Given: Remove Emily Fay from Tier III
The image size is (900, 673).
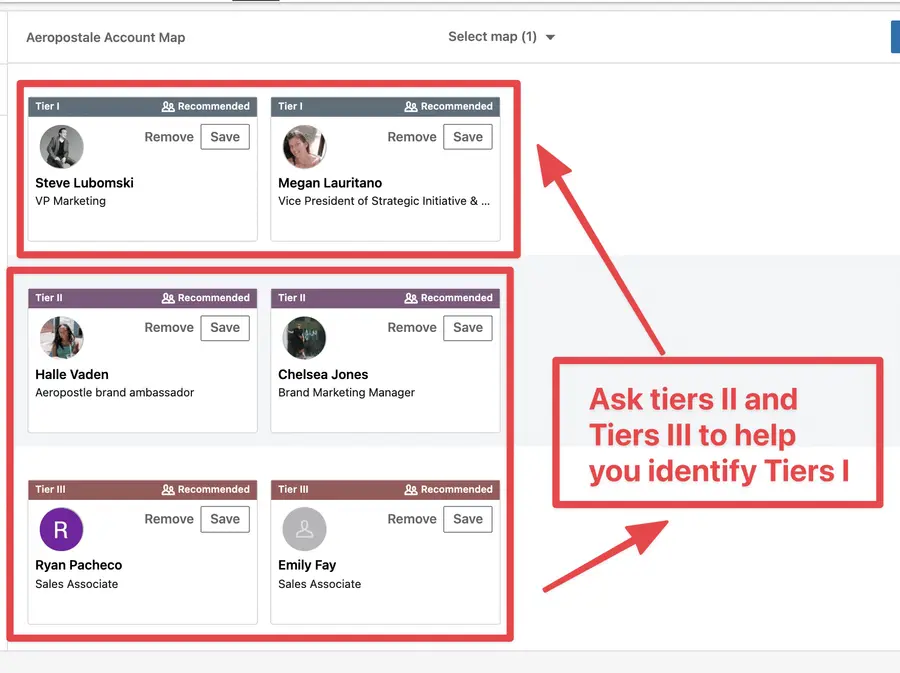Looking at the screenshot, I should [x=411, y=519].
